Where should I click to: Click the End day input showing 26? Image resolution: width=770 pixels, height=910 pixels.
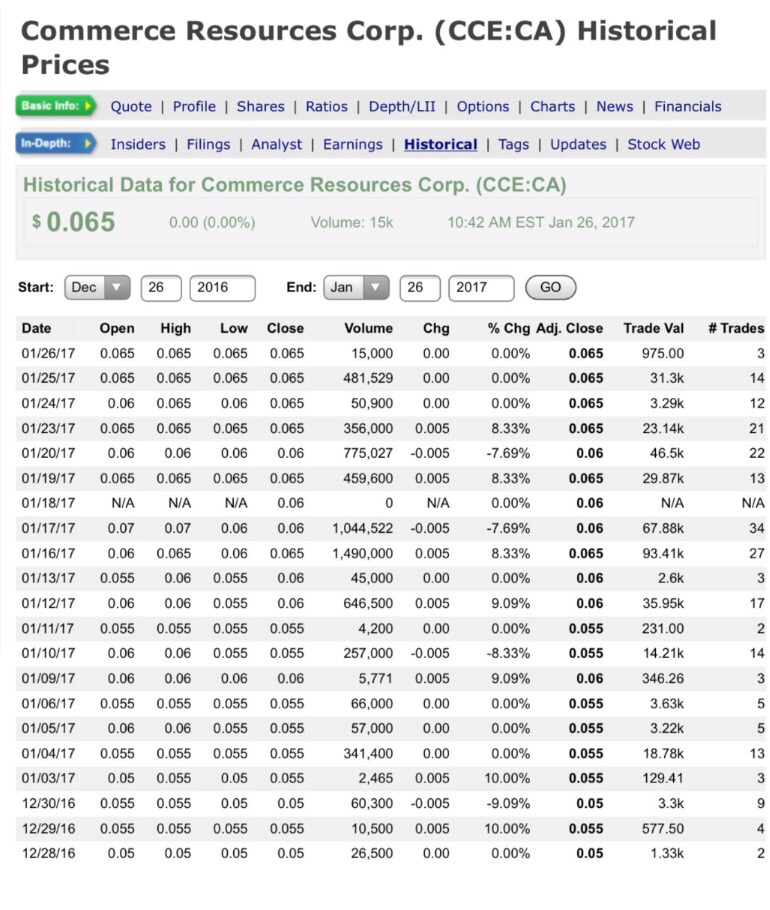[x=419, y=287]
